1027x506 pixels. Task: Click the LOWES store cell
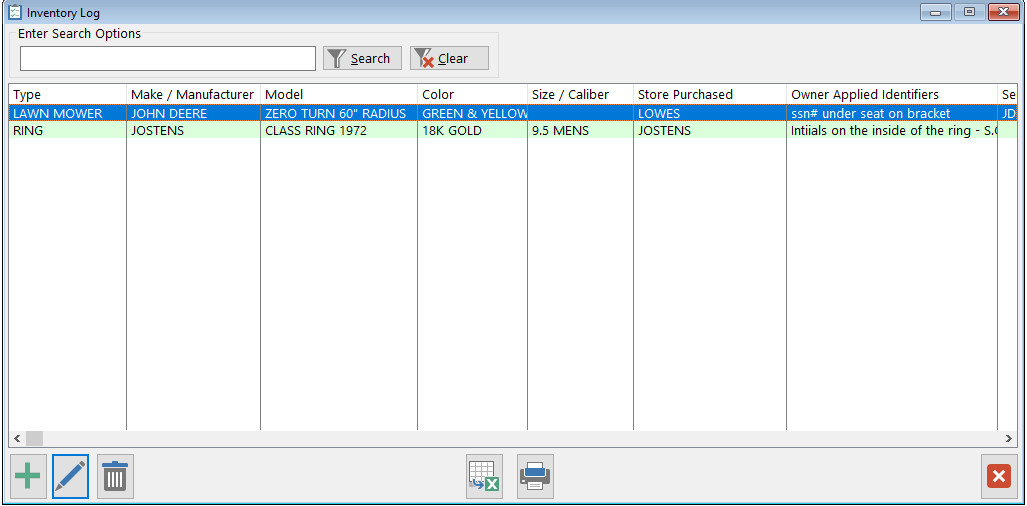click(710, 114)
